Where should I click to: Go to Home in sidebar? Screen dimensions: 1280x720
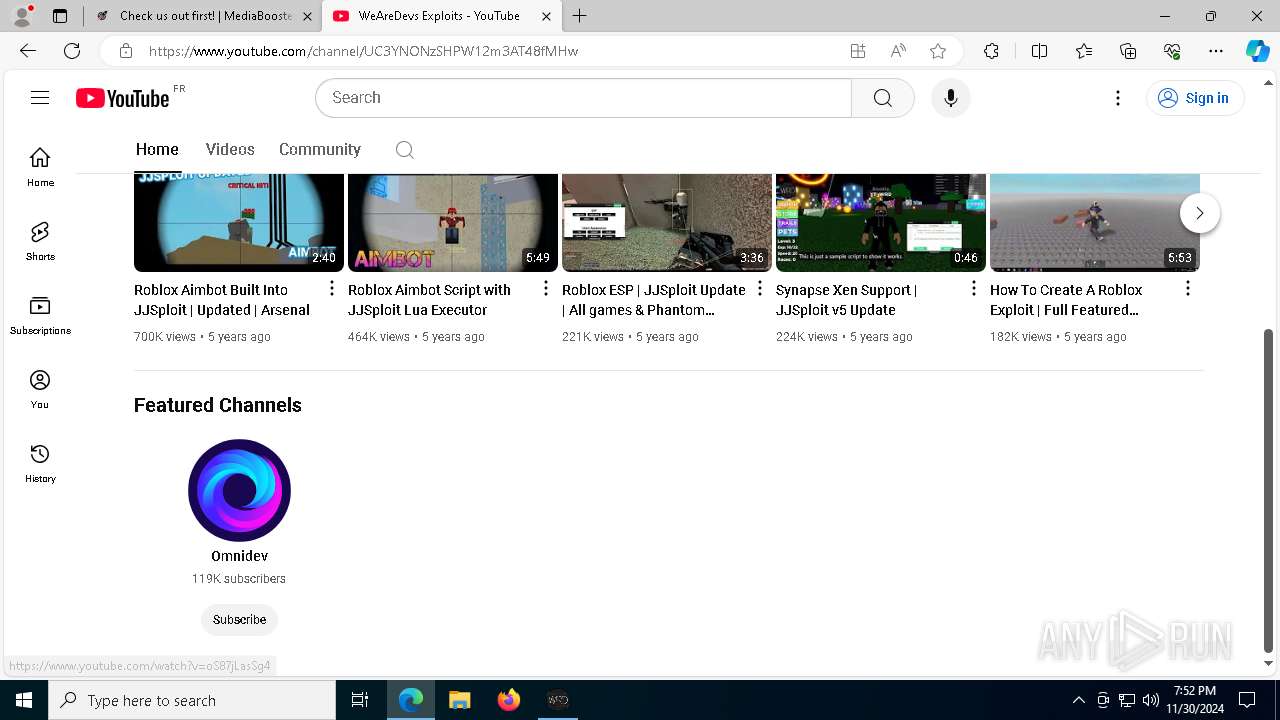[40, 167]
